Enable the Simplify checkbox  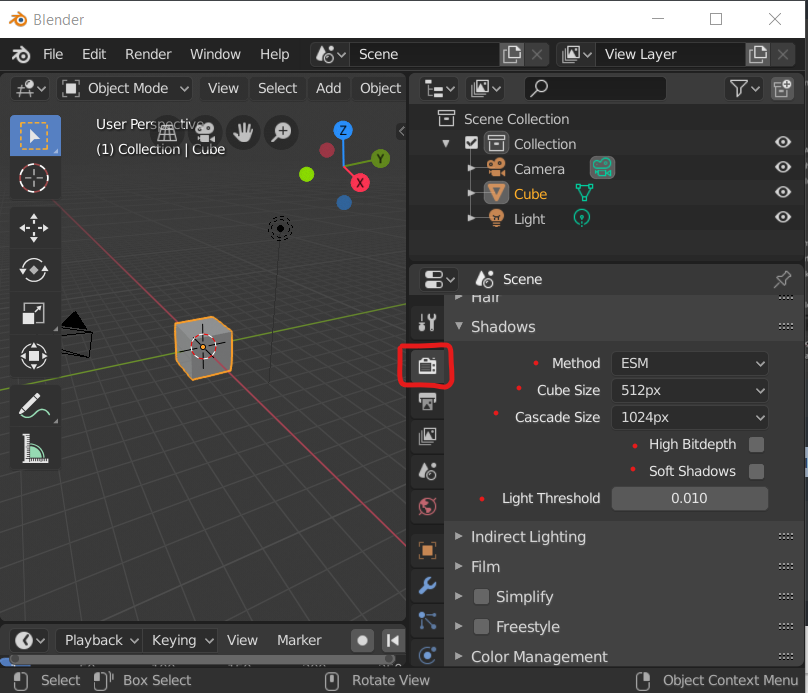481,597
